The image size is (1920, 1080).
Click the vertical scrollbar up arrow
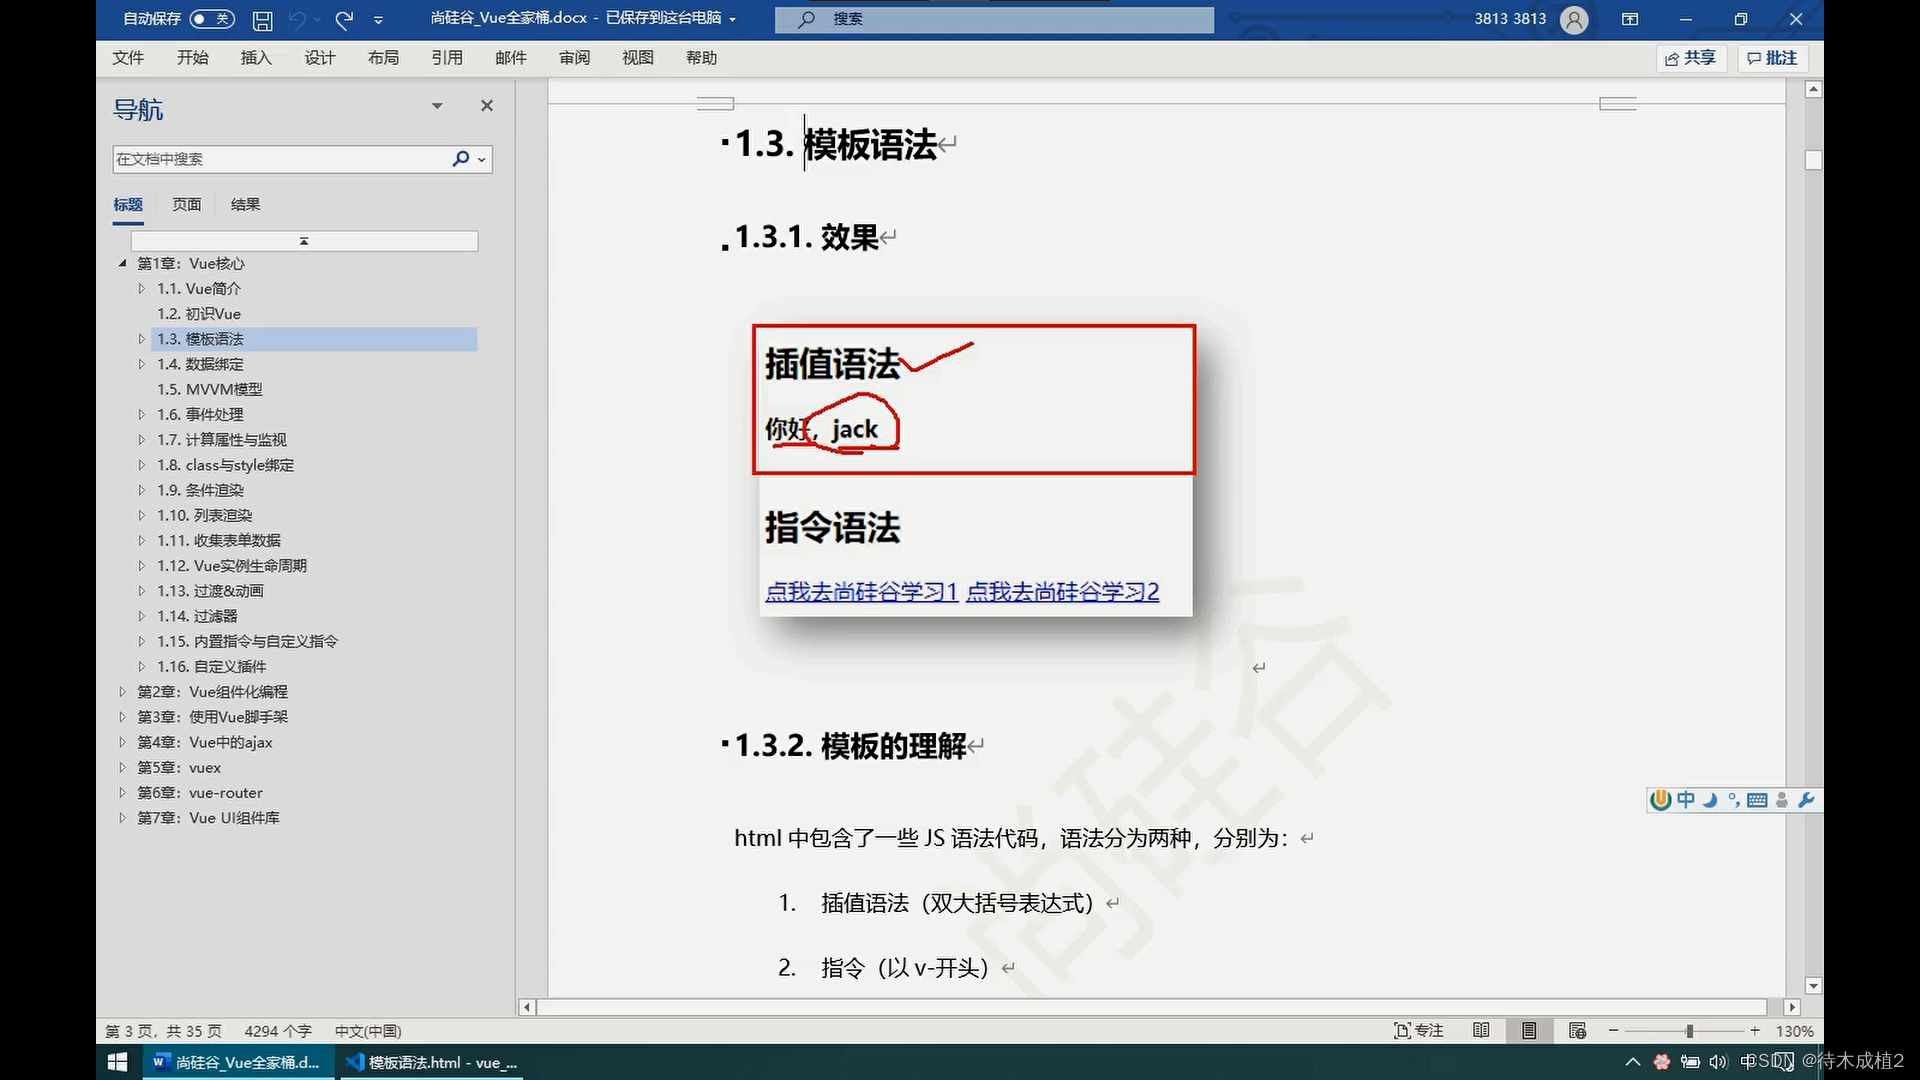[x=1813, y=90]
